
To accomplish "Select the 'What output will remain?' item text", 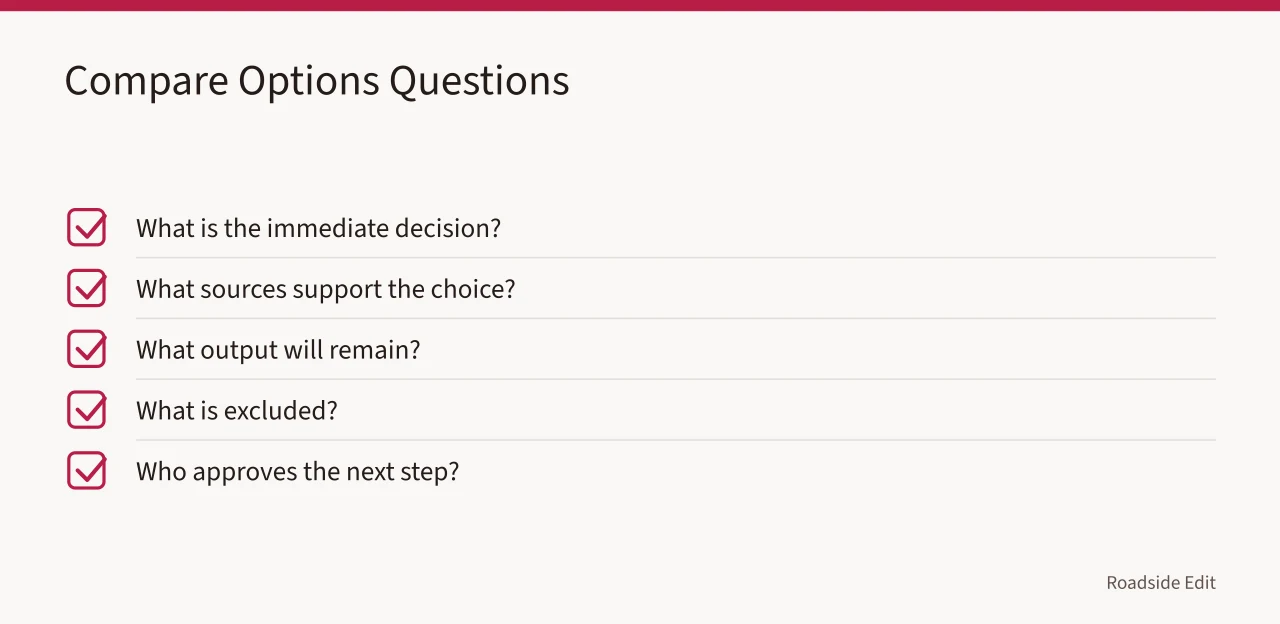I will pyautogui.click(x=278, y=350).
